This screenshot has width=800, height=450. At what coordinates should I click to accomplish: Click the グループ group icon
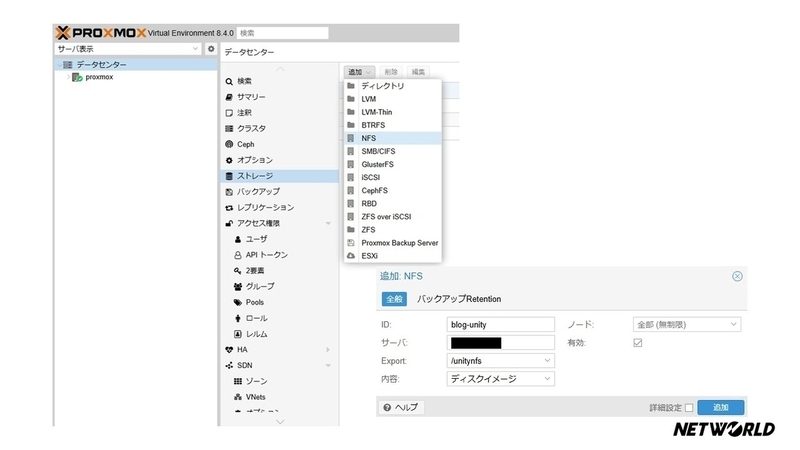pyautogui.click(x=238, y=287)
